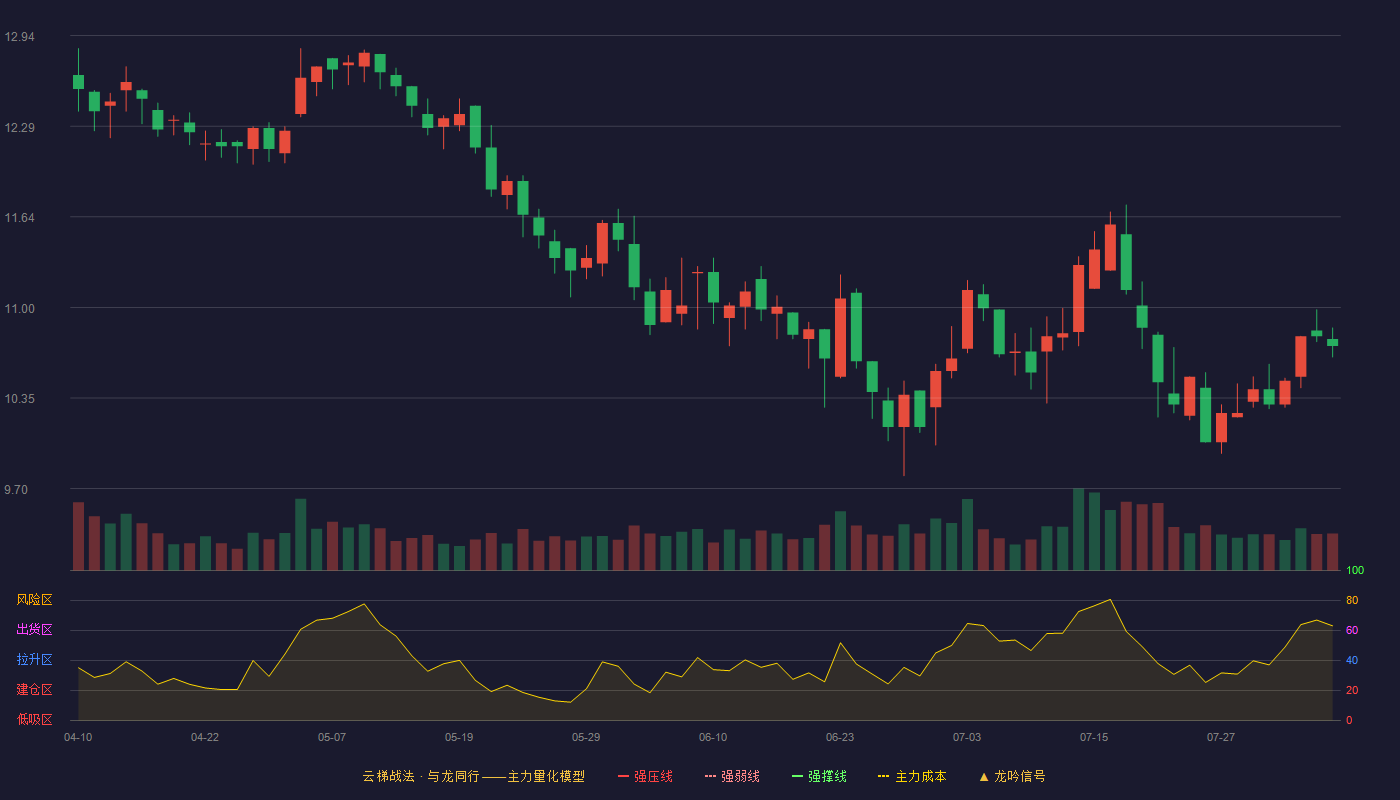
Task: Select the 出货区 zone label
Action: pyautogui.click(x=35, y=630)
